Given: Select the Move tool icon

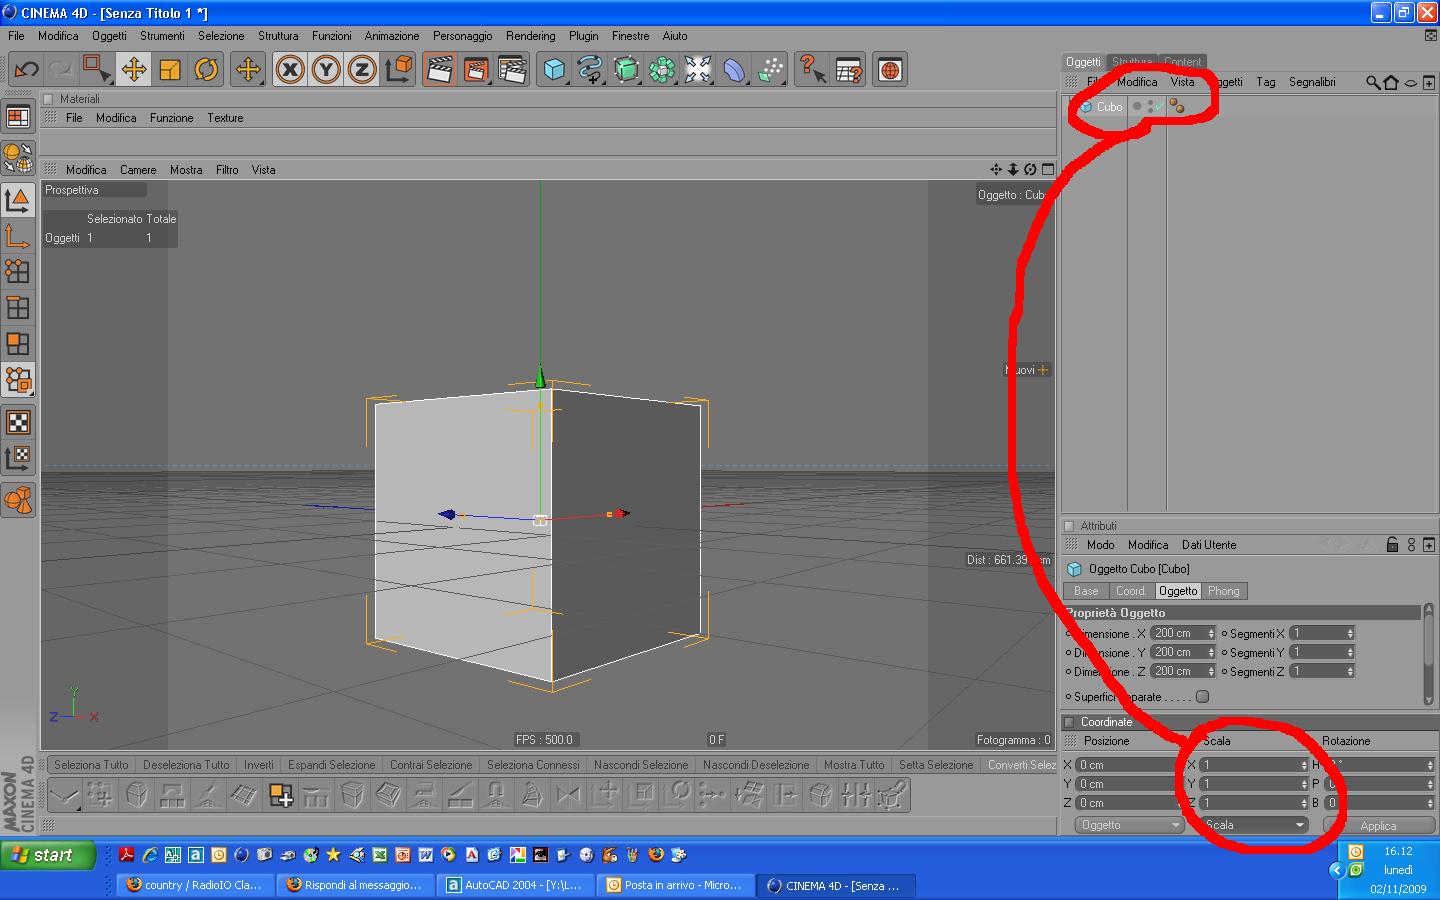Looking at the screenshot, I should pyautogui.click(x=134, y=69).
